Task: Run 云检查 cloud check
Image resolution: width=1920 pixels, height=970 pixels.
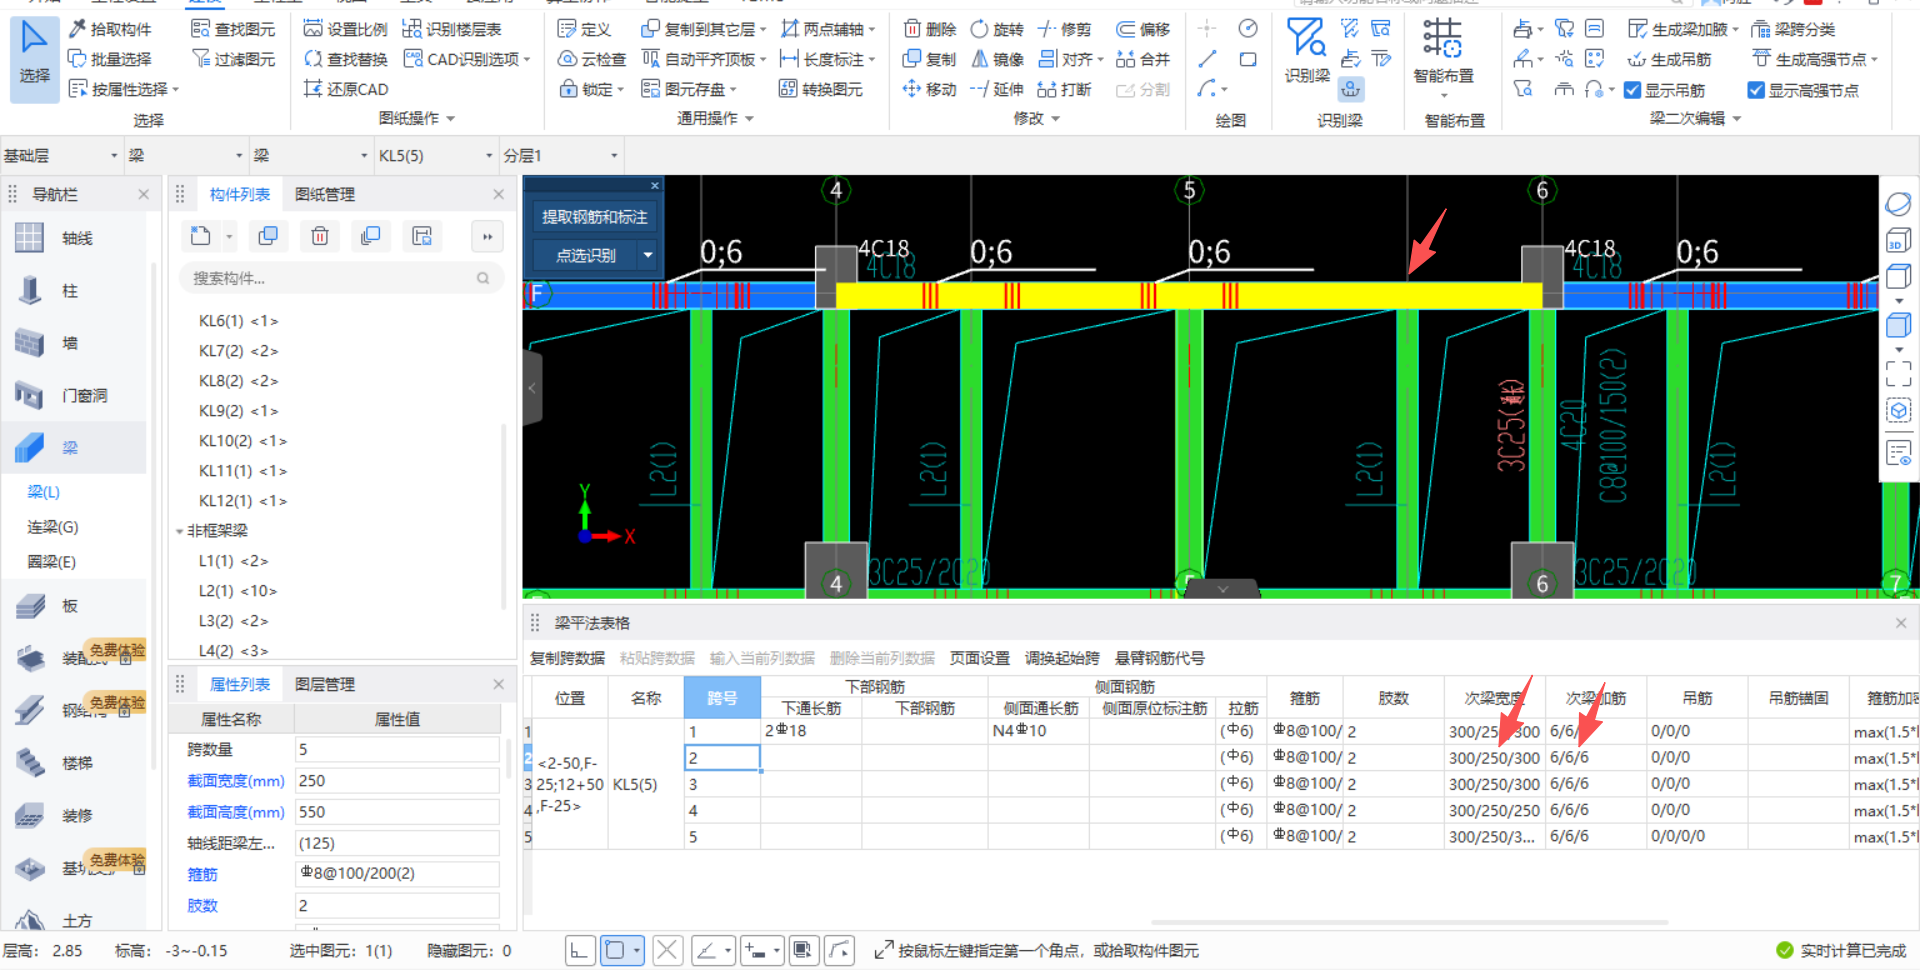Action: 592,59
